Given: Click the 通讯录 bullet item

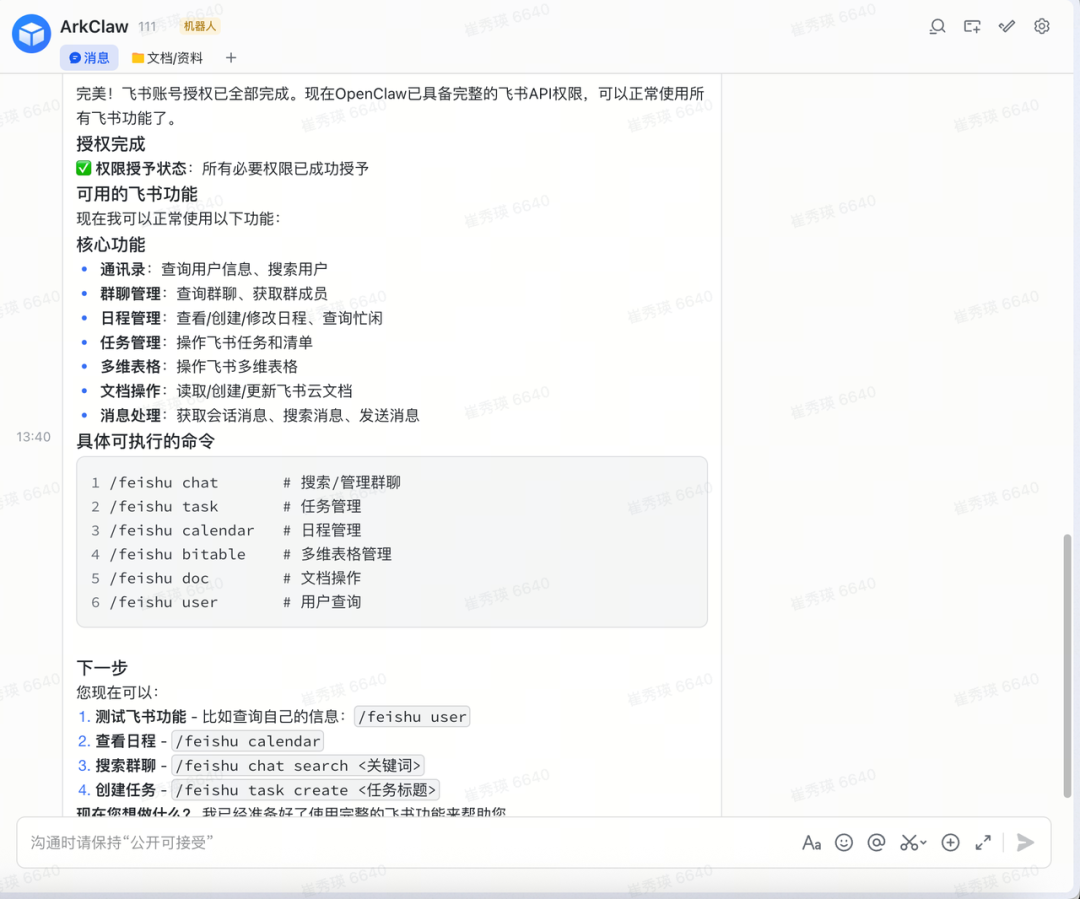Looking at the screenshot, I should (x=213, y=269).
